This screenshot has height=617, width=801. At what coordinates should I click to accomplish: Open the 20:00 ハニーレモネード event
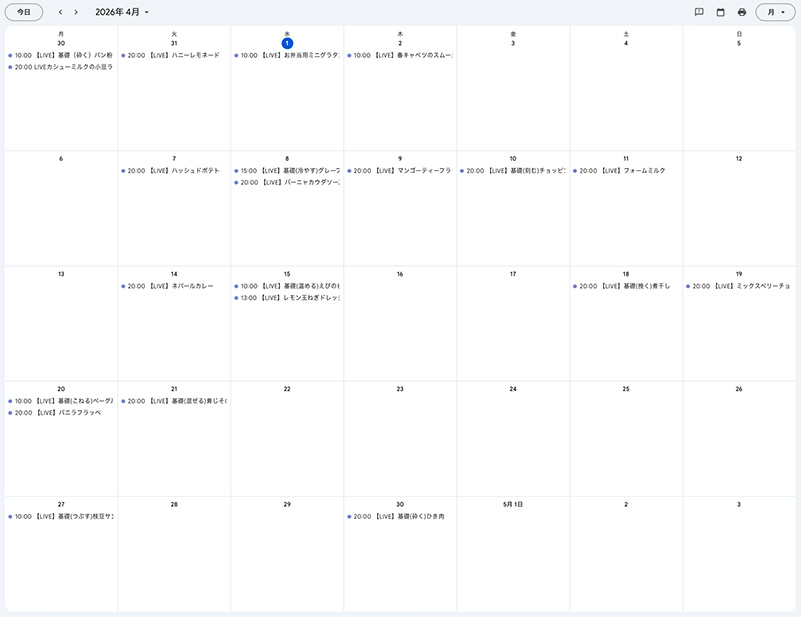[172, 56]
